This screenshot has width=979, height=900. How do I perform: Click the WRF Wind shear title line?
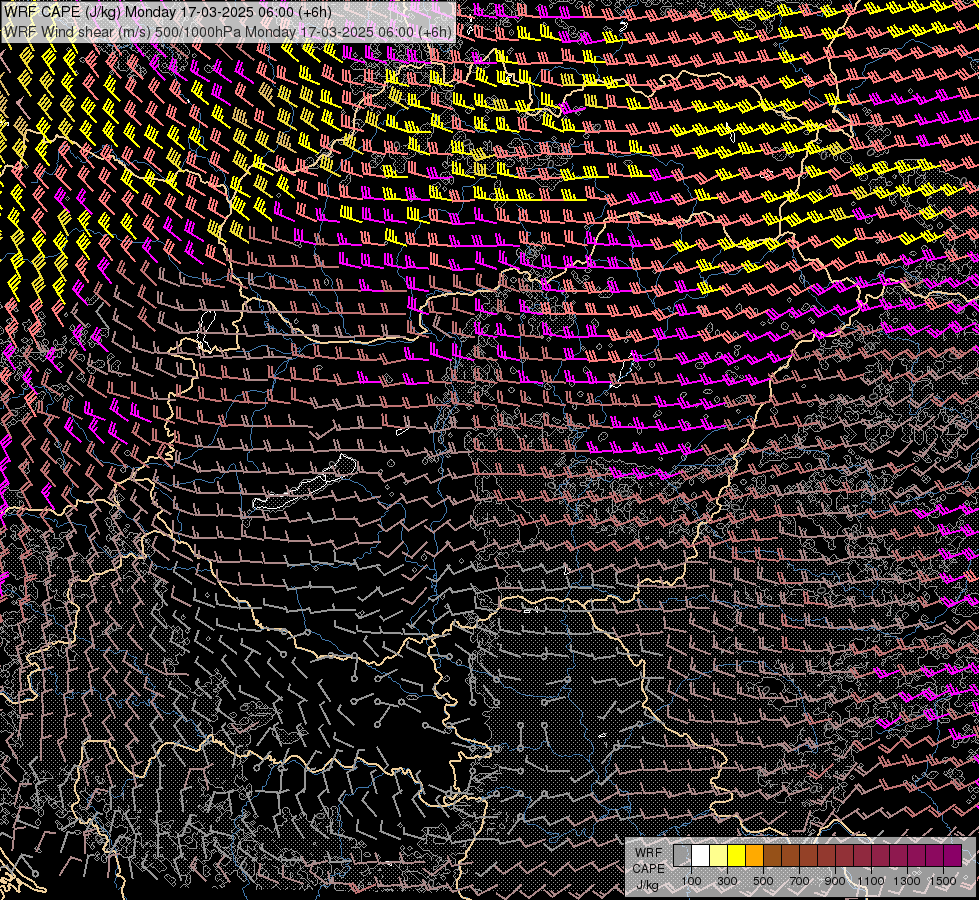click(228, 32)
